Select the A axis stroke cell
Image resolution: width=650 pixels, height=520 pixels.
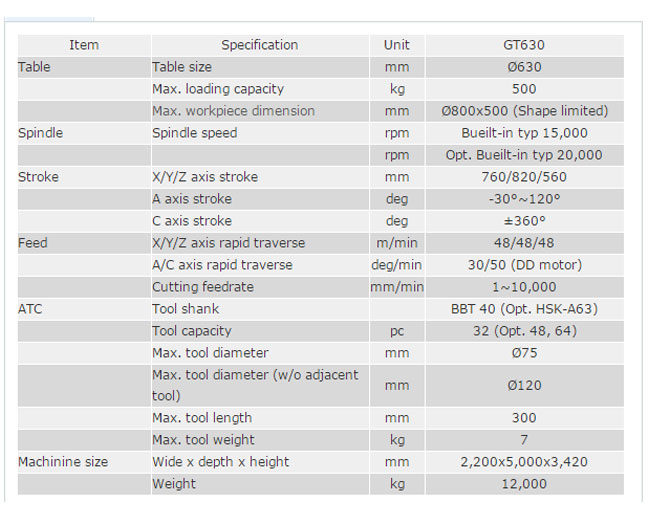[x=192, y=199]
